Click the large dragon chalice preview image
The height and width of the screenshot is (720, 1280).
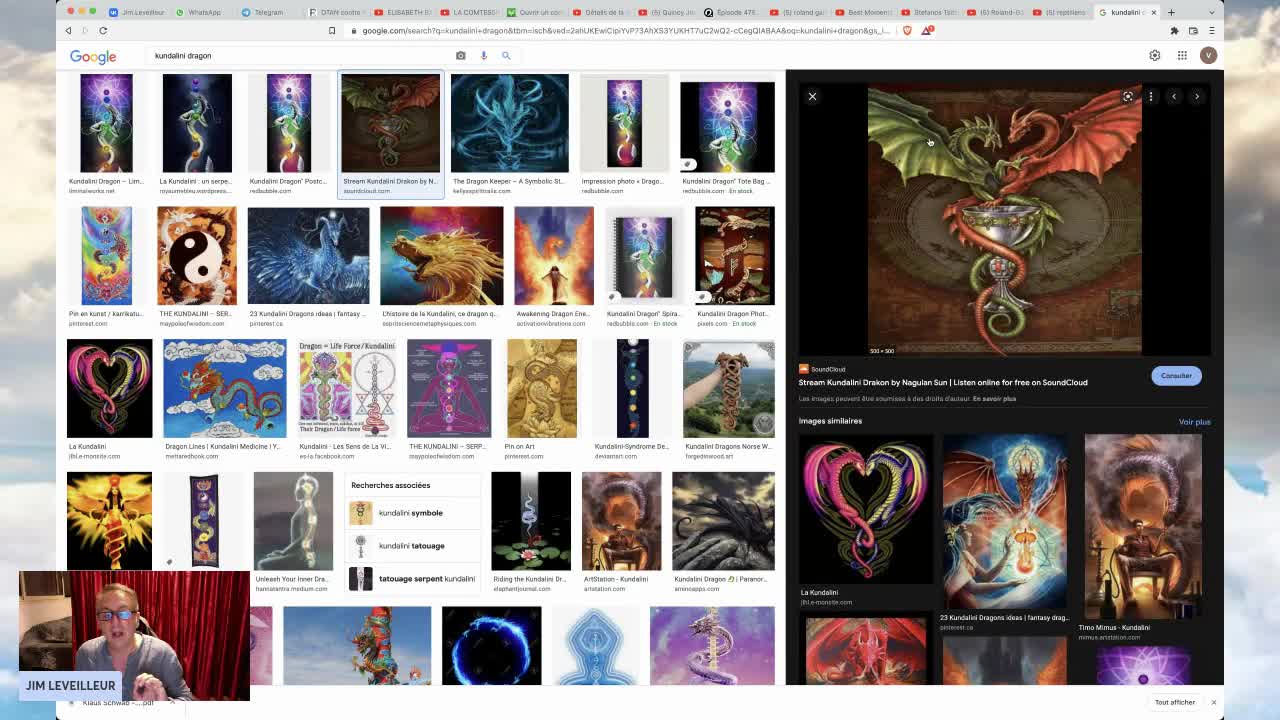pyautogui.click(x=1004, y=221)
